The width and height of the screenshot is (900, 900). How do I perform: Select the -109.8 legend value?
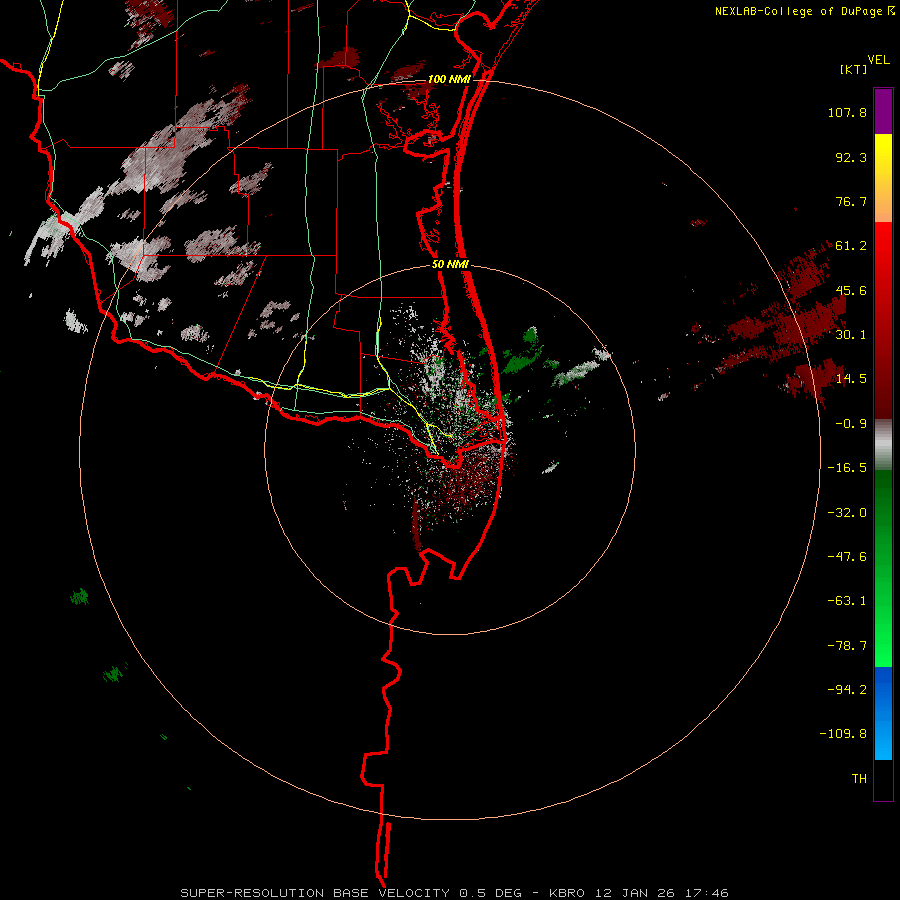843,734
